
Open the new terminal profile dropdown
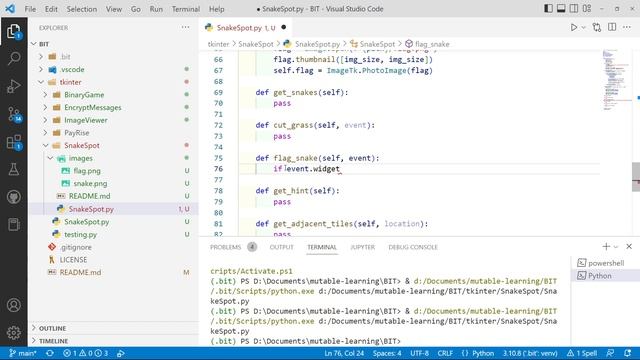[x=616, y=247]
